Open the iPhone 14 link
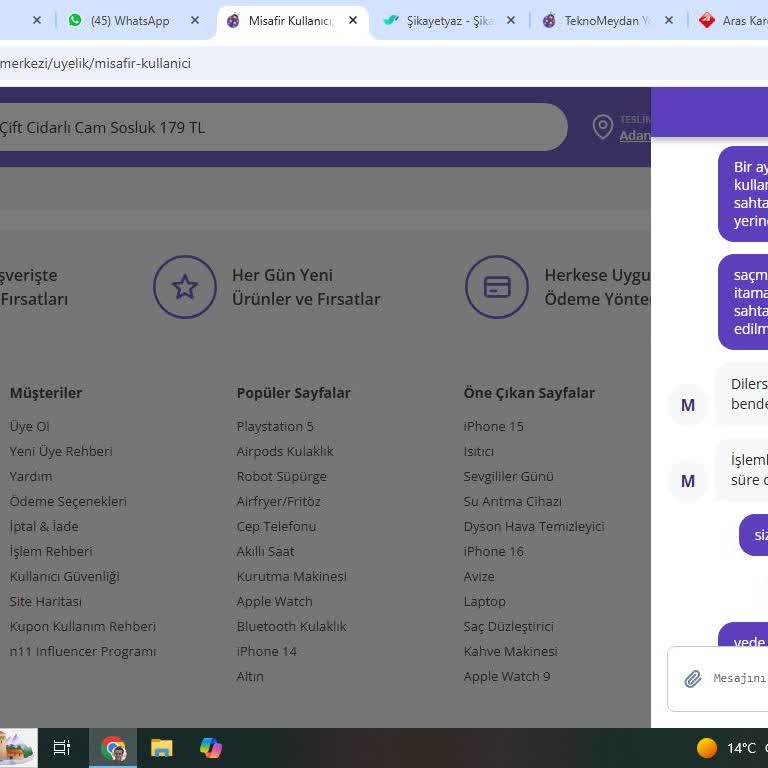 click(x=266, y=651)
